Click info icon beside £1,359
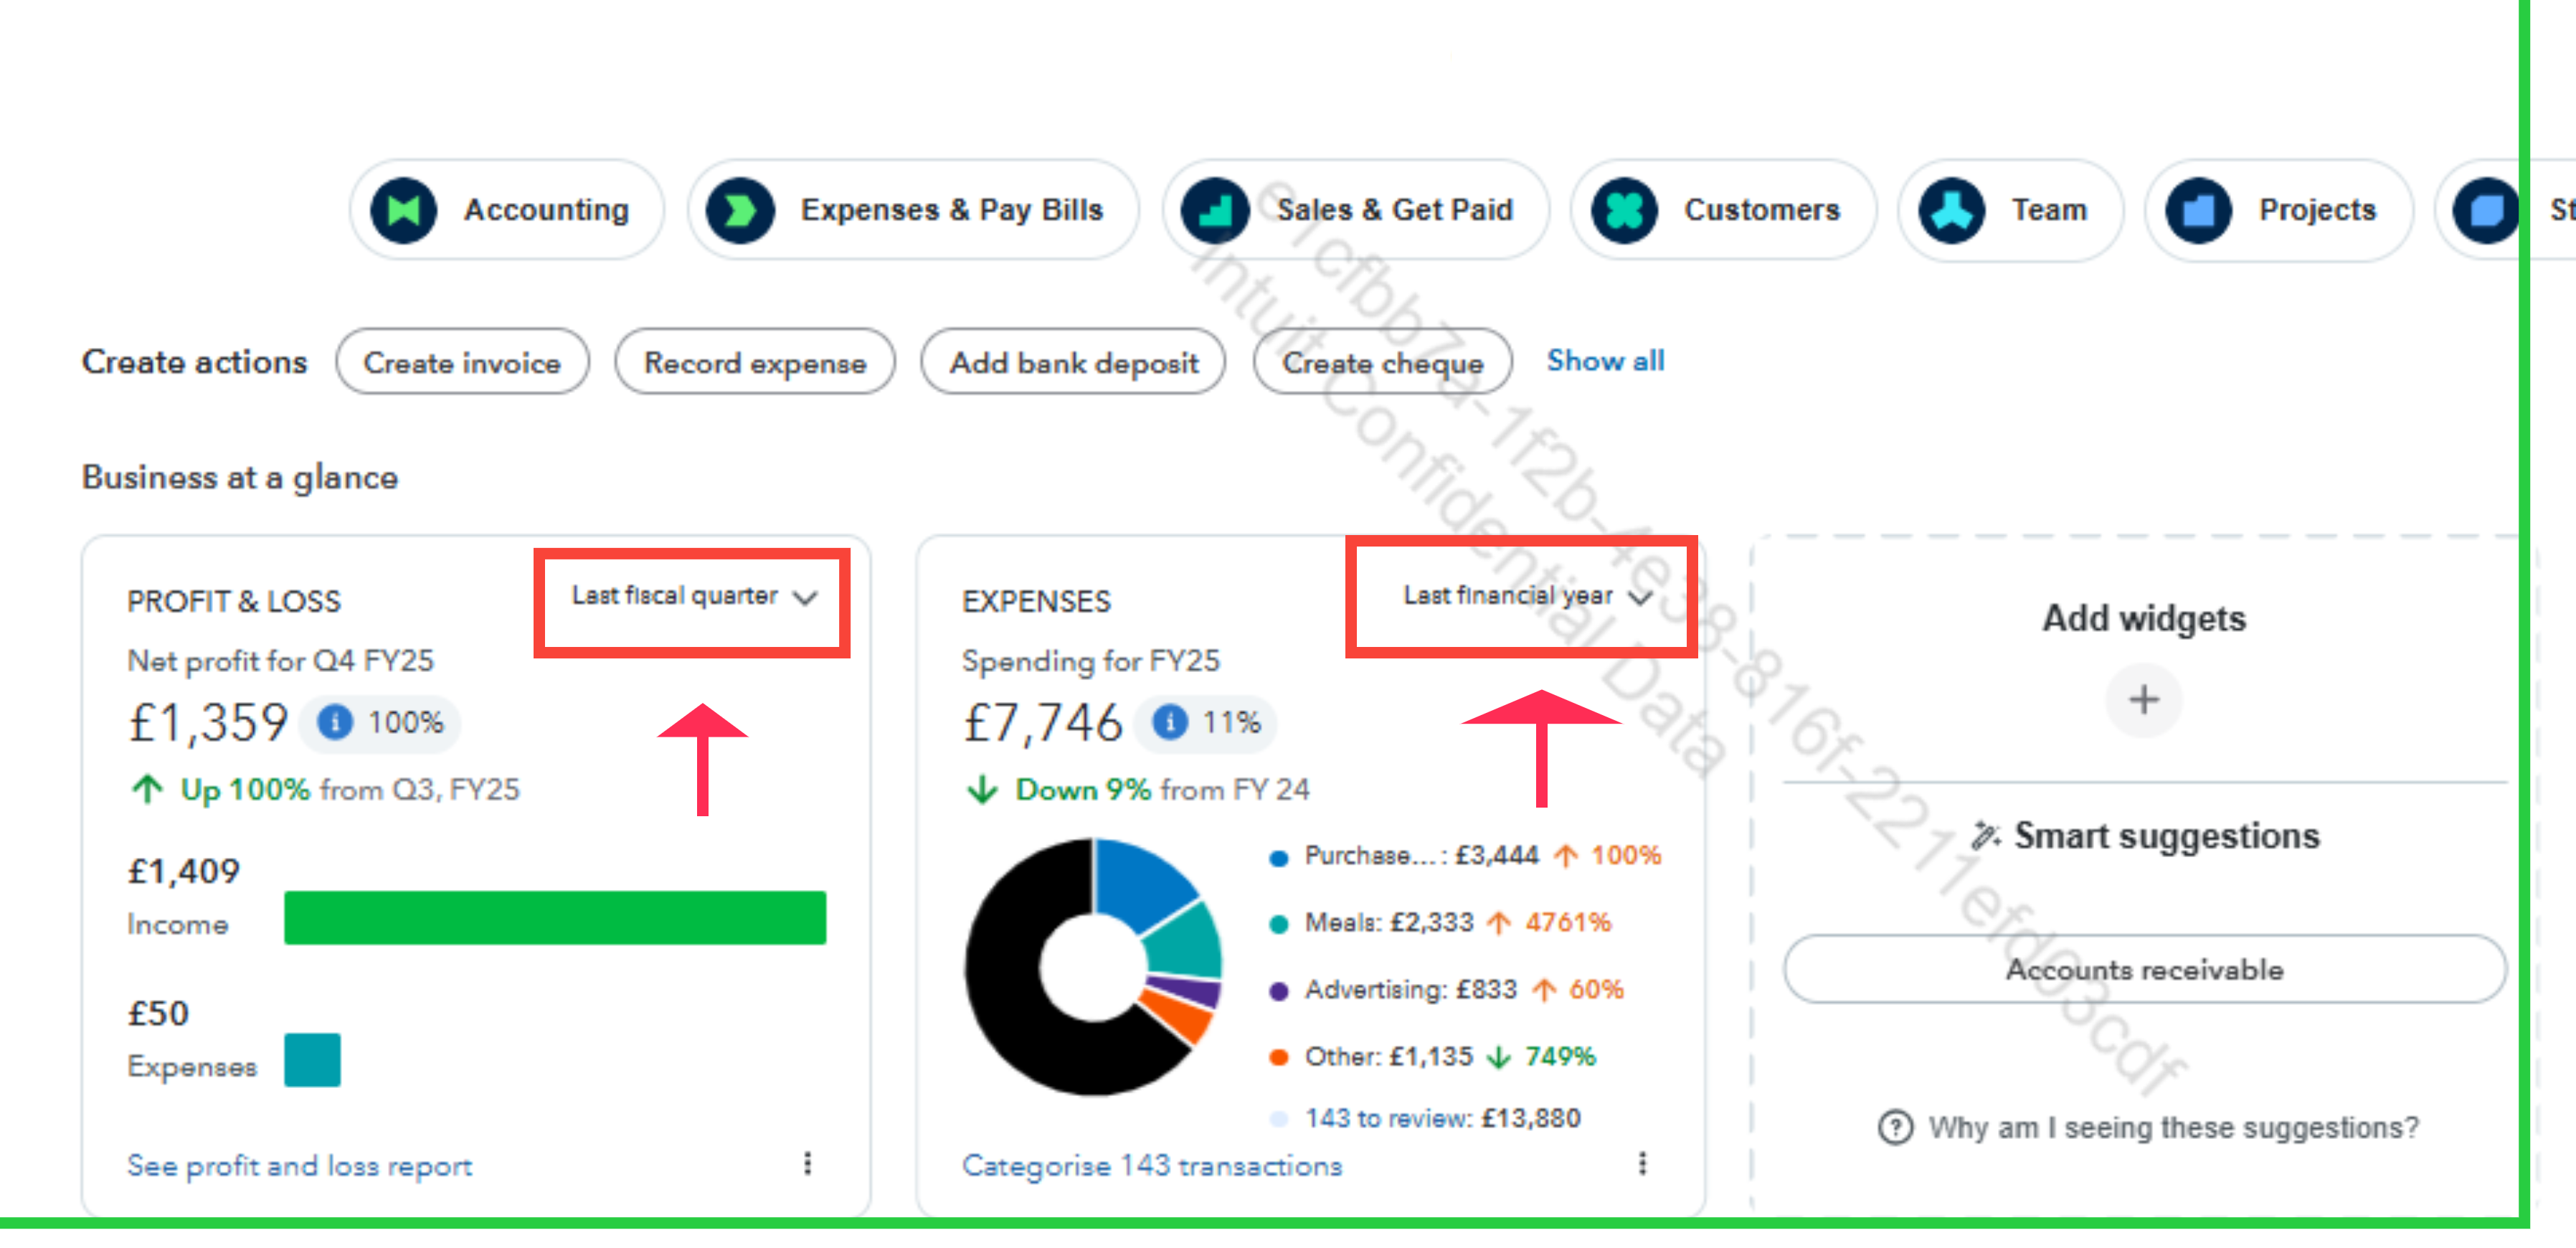The height and width of the screenshot is (1248, 2576). pyautogui.click(x=335, y=722)
